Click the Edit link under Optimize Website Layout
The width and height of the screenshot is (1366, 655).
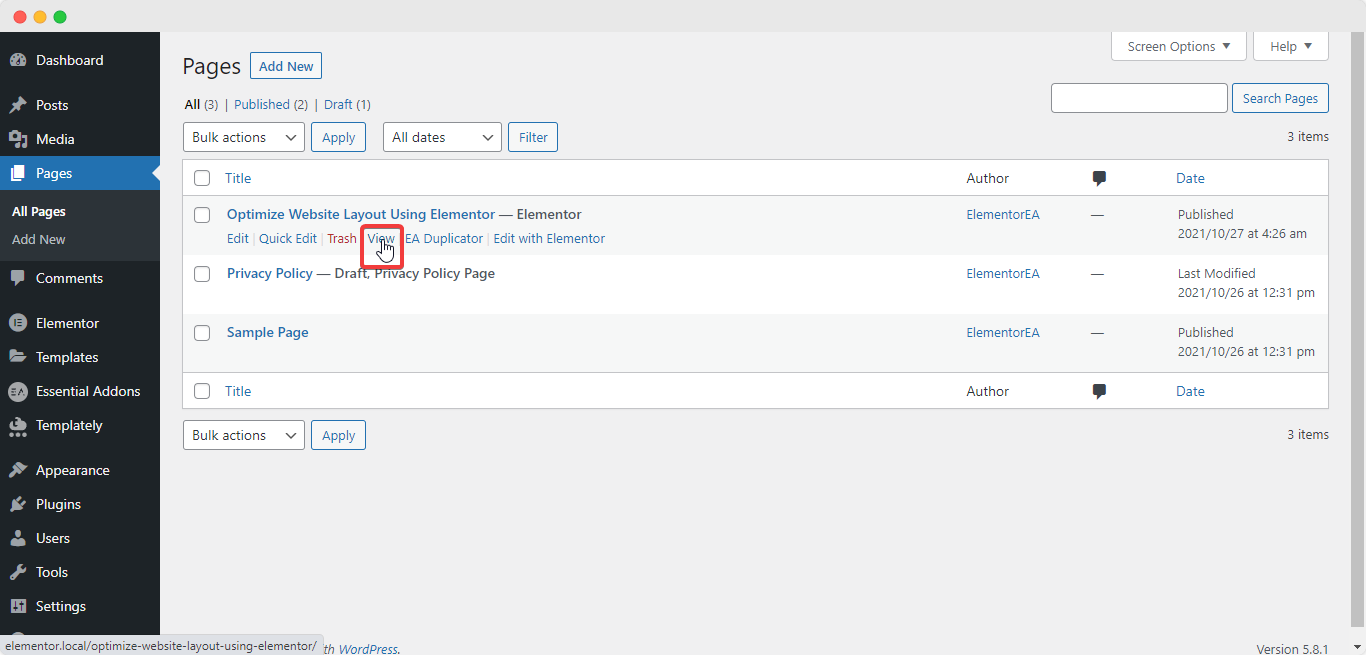click(238, 239)
